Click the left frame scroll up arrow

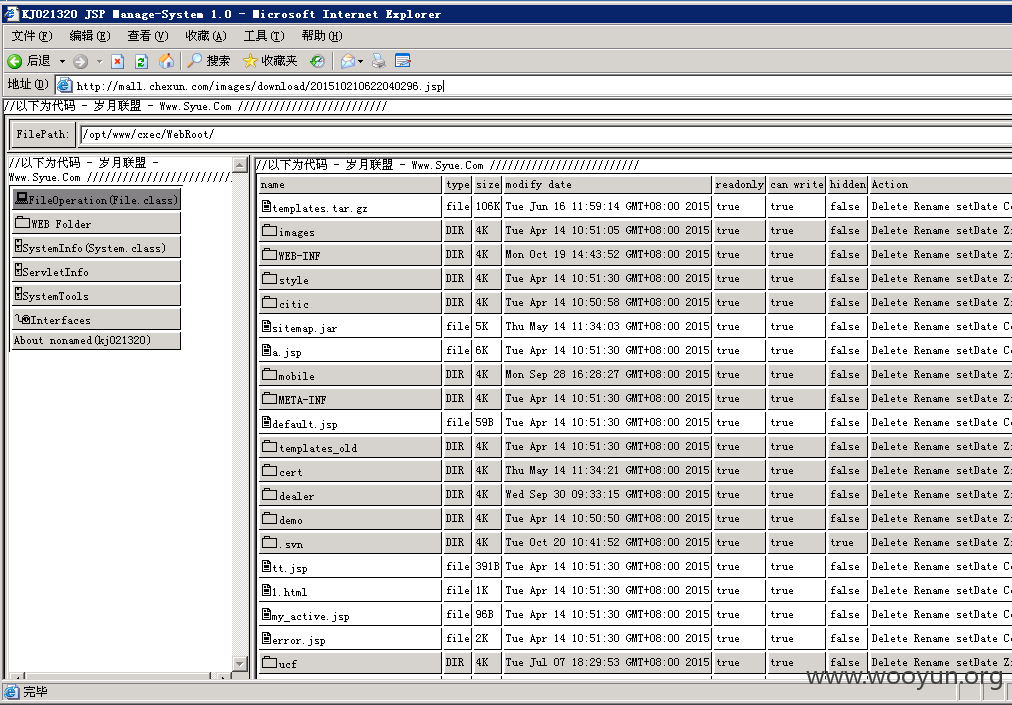(x=239, y=165)
